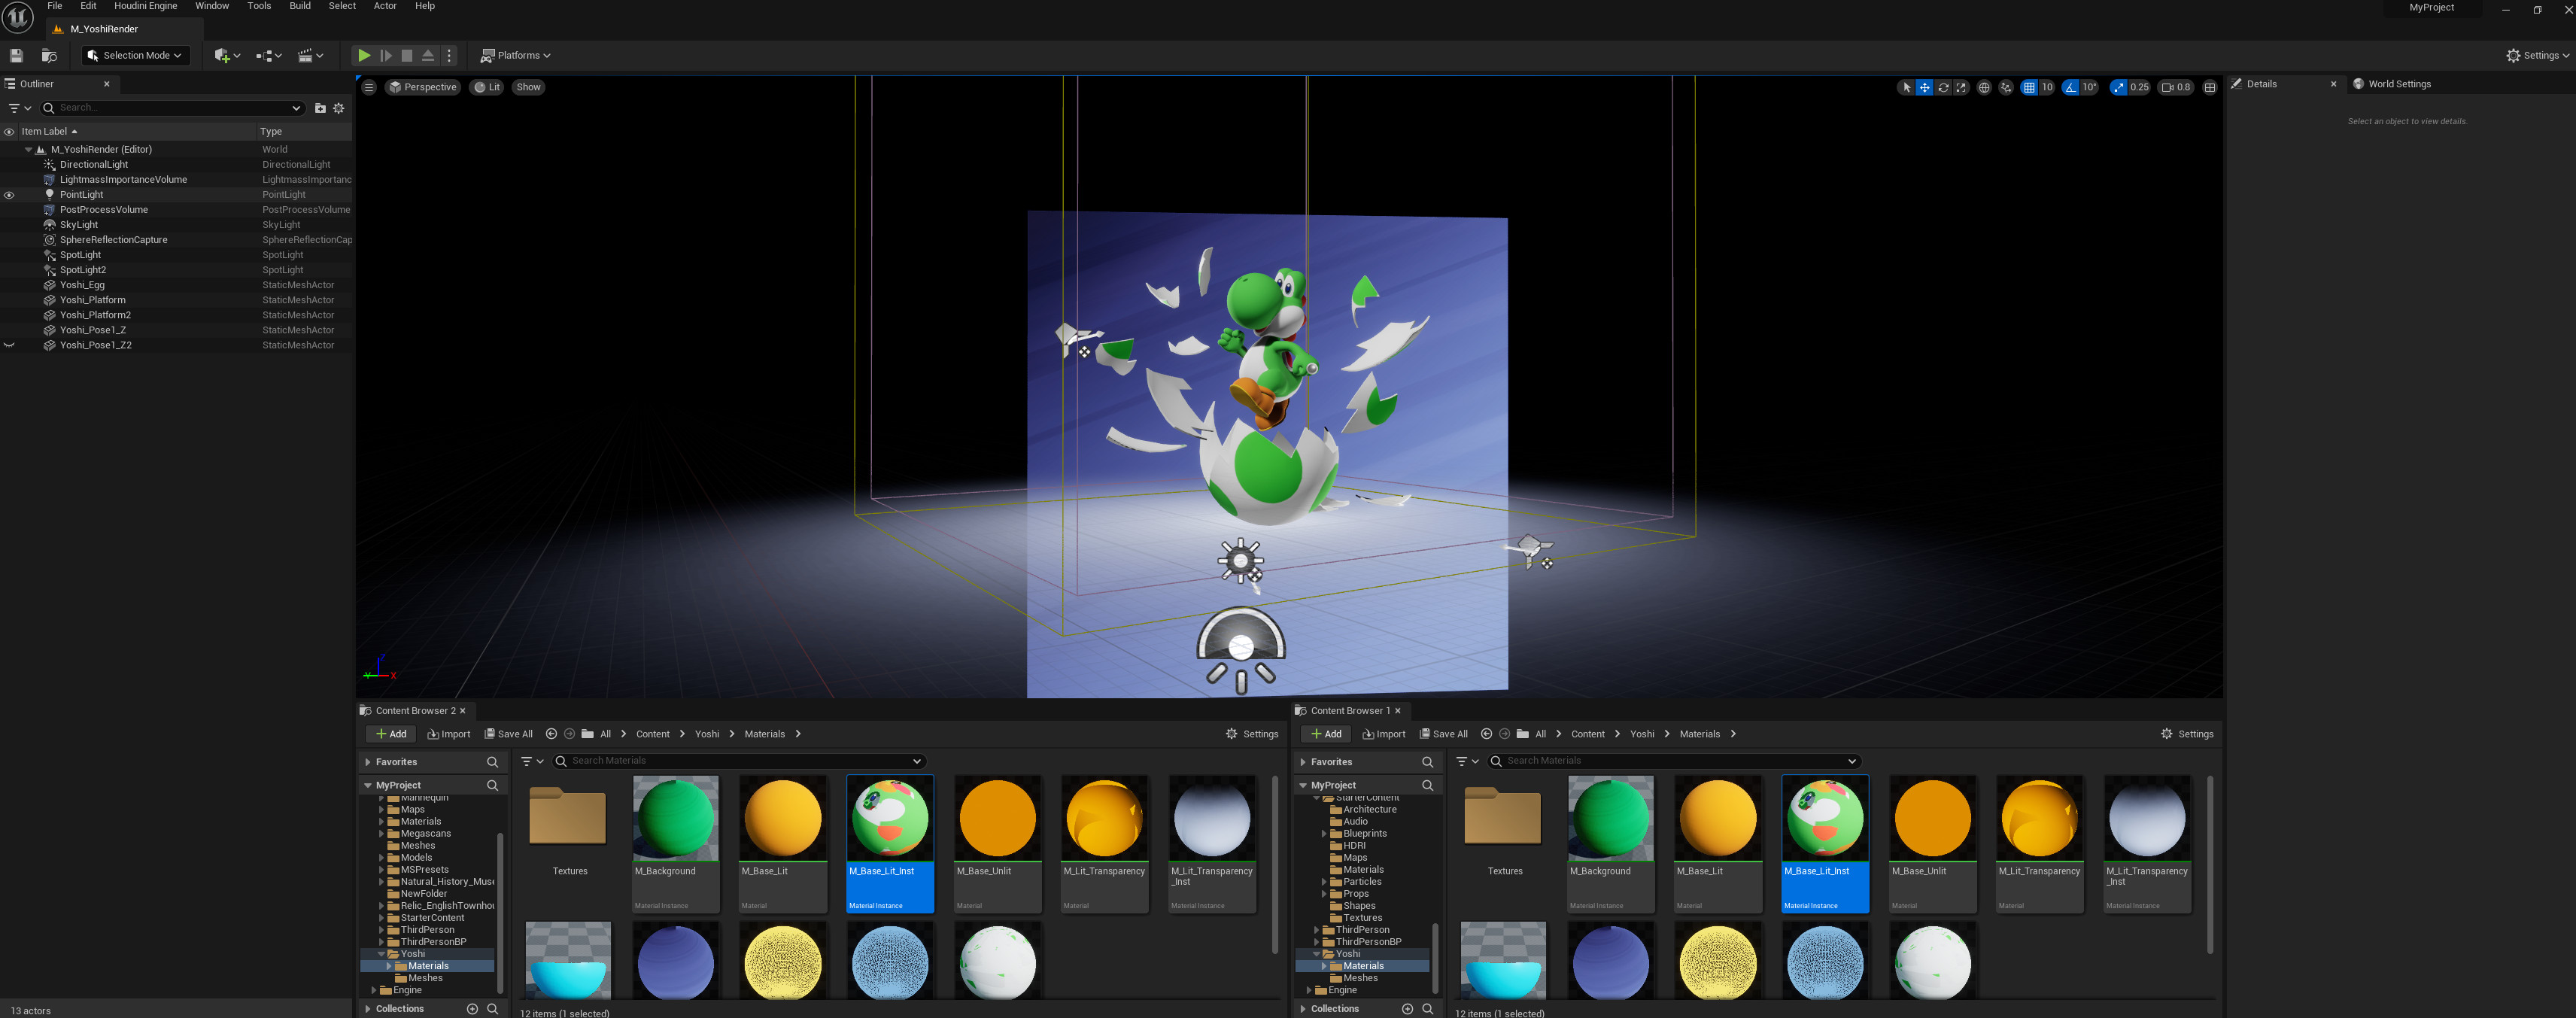
Task: Open the Platforms dropdown
Action: pos(516,56)
